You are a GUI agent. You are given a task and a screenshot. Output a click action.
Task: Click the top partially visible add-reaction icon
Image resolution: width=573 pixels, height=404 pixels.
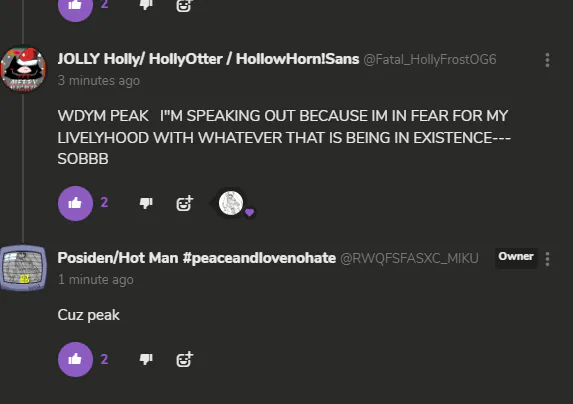184,6
